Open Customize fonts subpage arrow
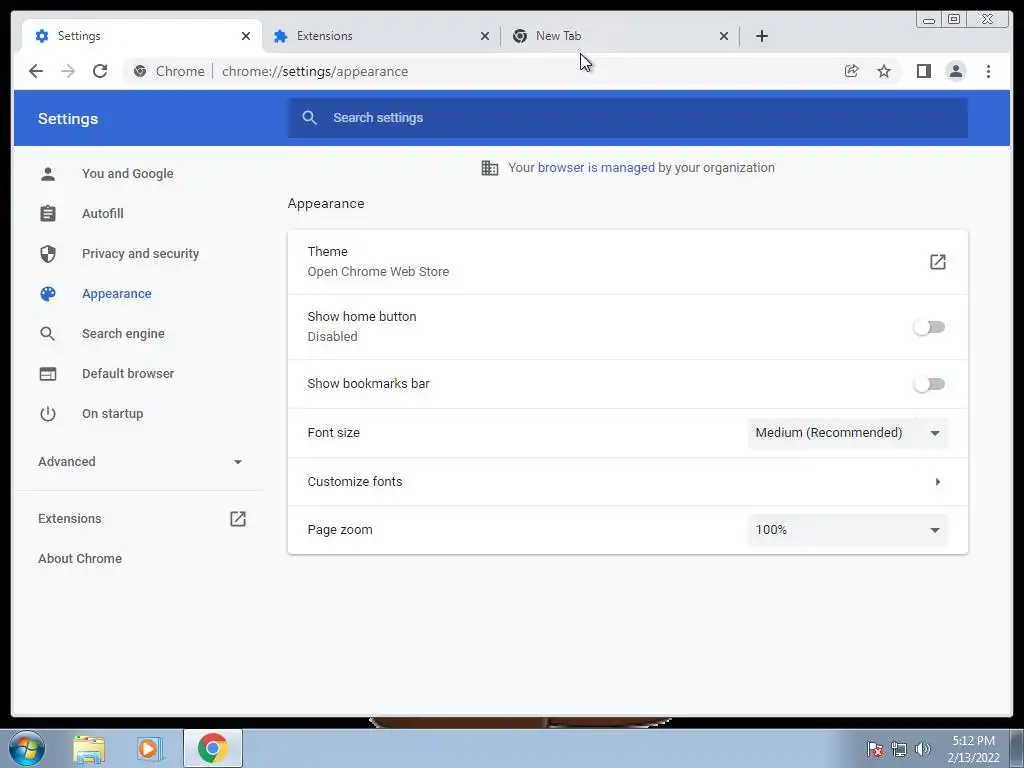The width and height of the screenshot is (1024, 768). pyautogui.click(x=938, y=482)
